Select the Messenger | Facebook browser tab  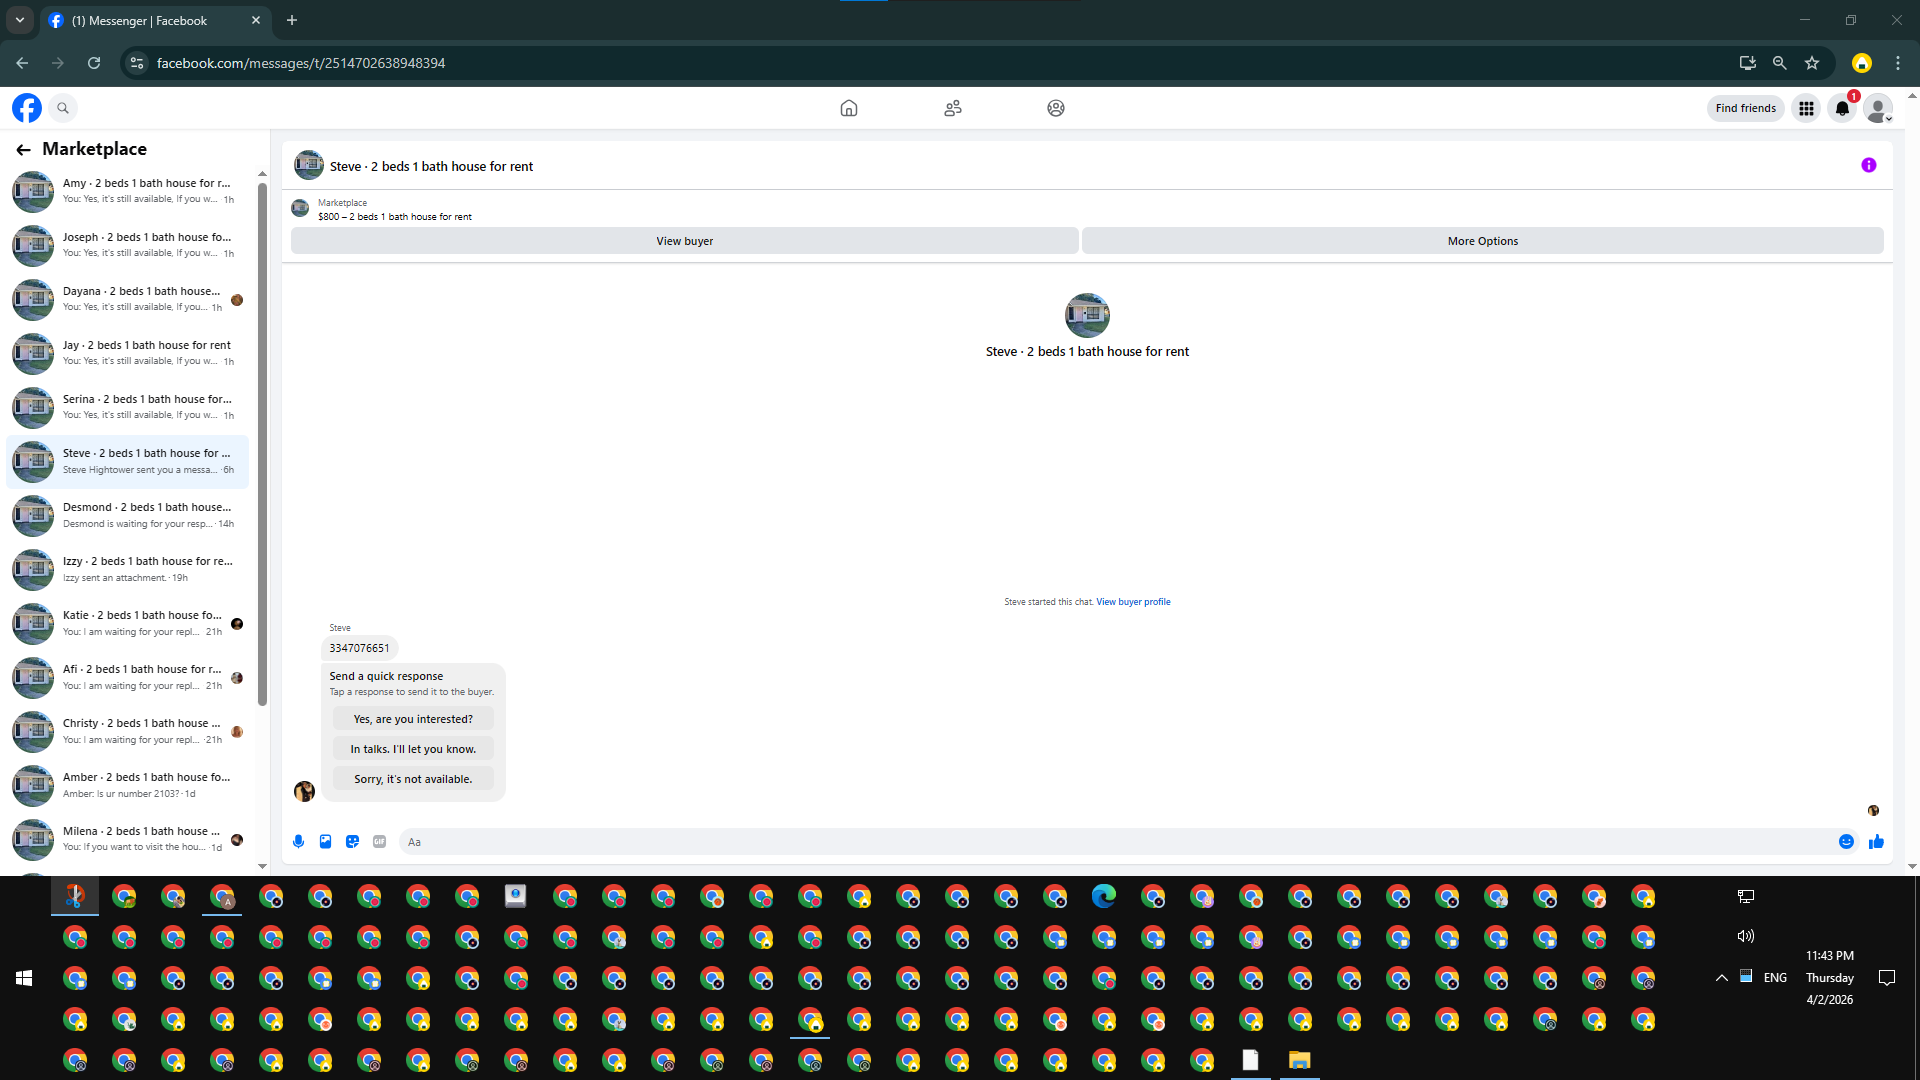click(155, 20)
